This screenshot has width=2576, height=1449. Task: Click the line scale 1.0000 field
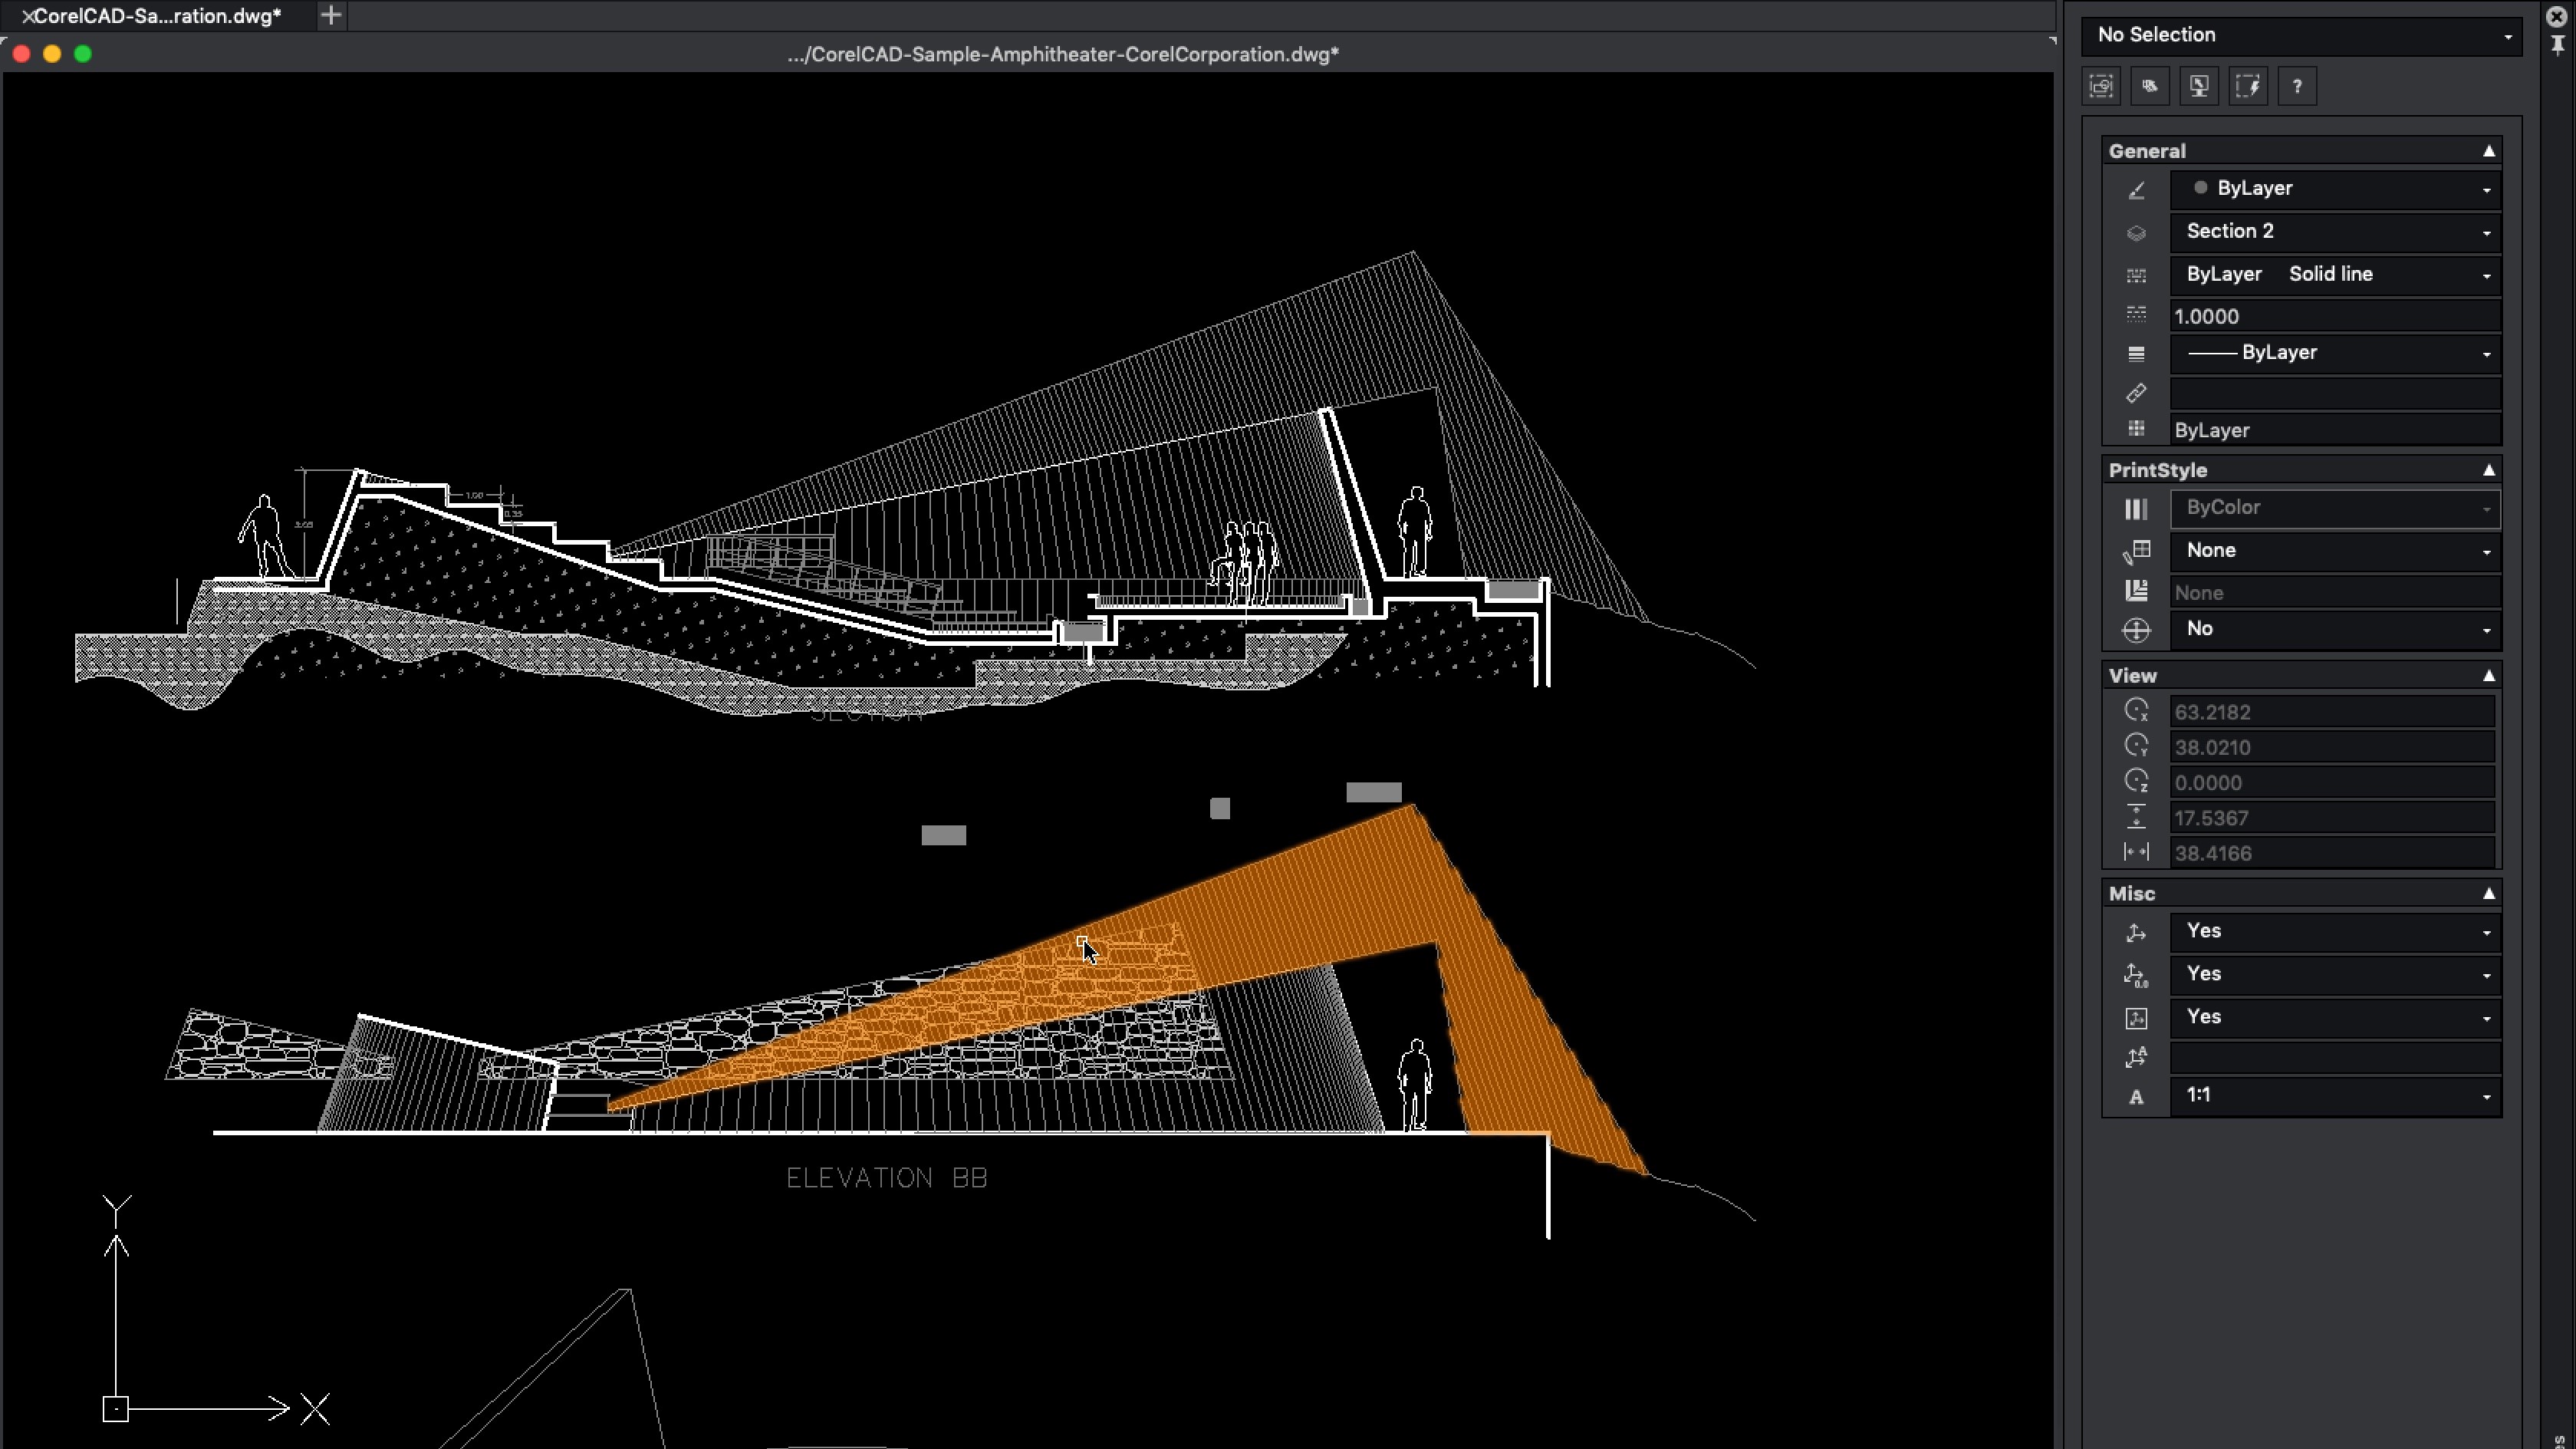pyautogui.click(x=2335, y=316)
